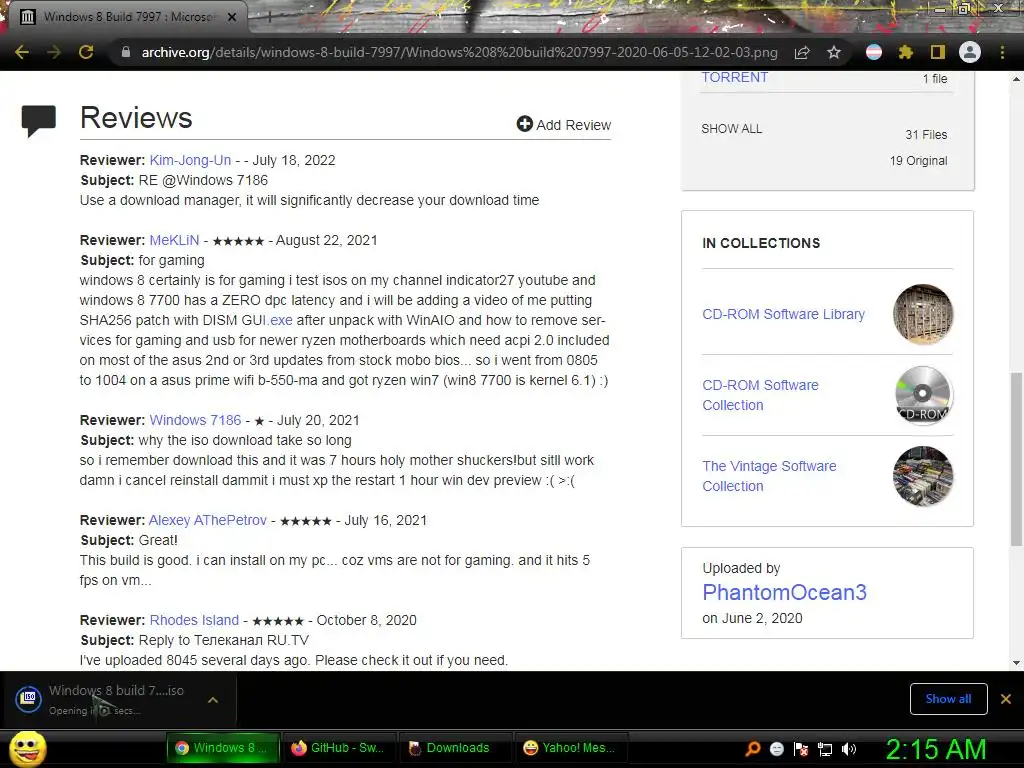Screen dimensions: 1024x768
Task: Click the Action Center flag tray icon
Action: 801,749
